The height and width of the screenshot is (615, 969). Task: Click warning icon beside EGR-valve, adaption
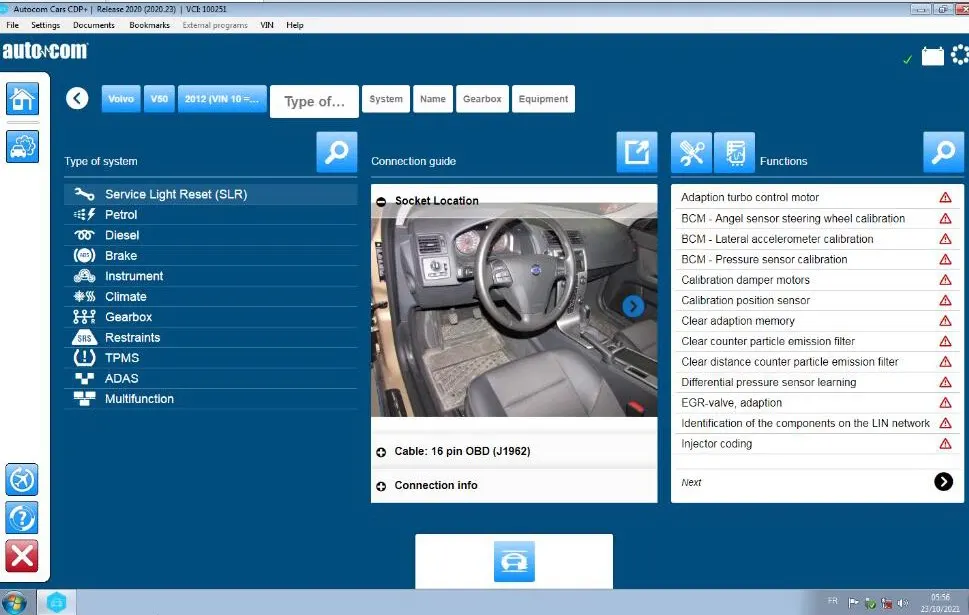[x=946, y=403]
